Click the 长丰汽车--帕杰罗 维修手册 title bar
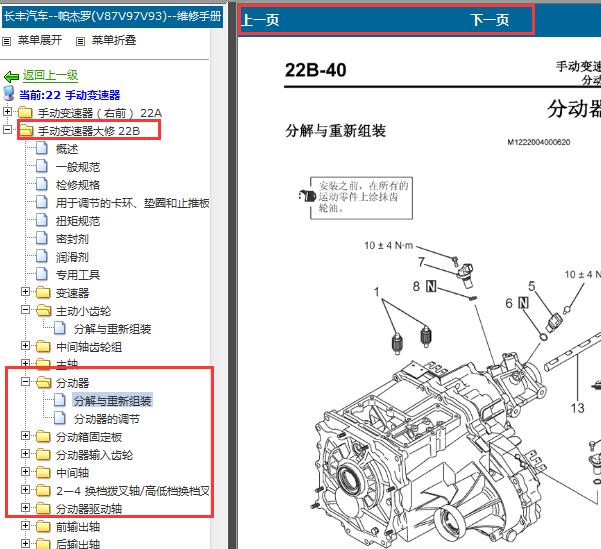601x549 pixels. pyautogui.click(x=113, y=16)
